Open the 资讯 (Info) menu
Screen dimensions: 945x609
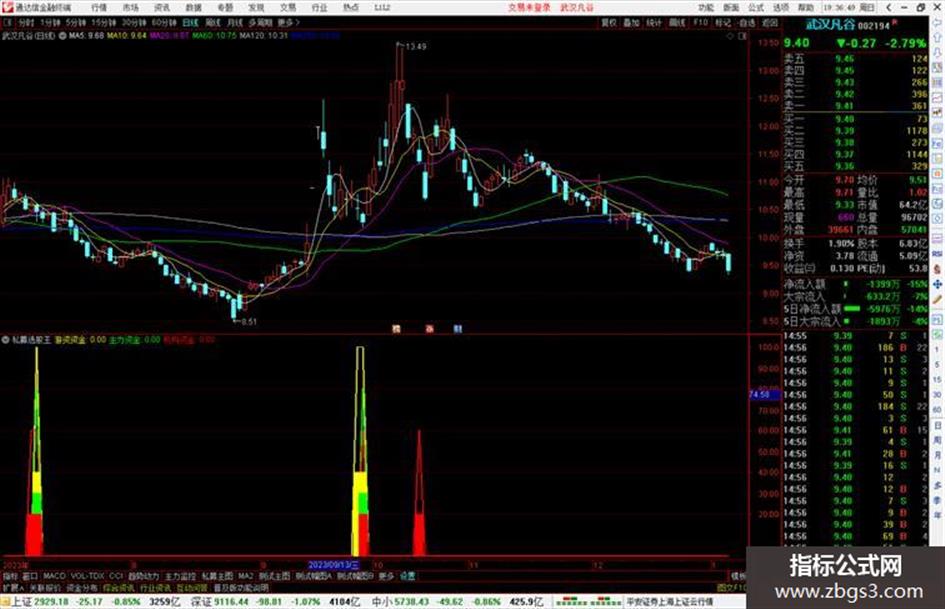(x=162, y=8)
